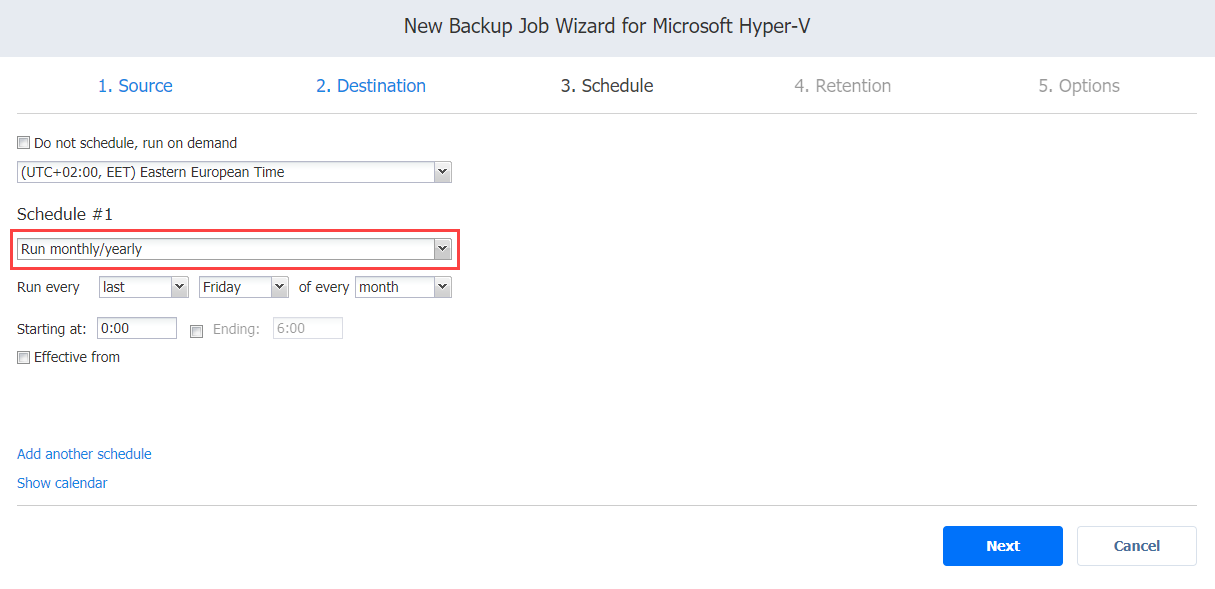Select the 5. Options step

tap(1079, 86)
